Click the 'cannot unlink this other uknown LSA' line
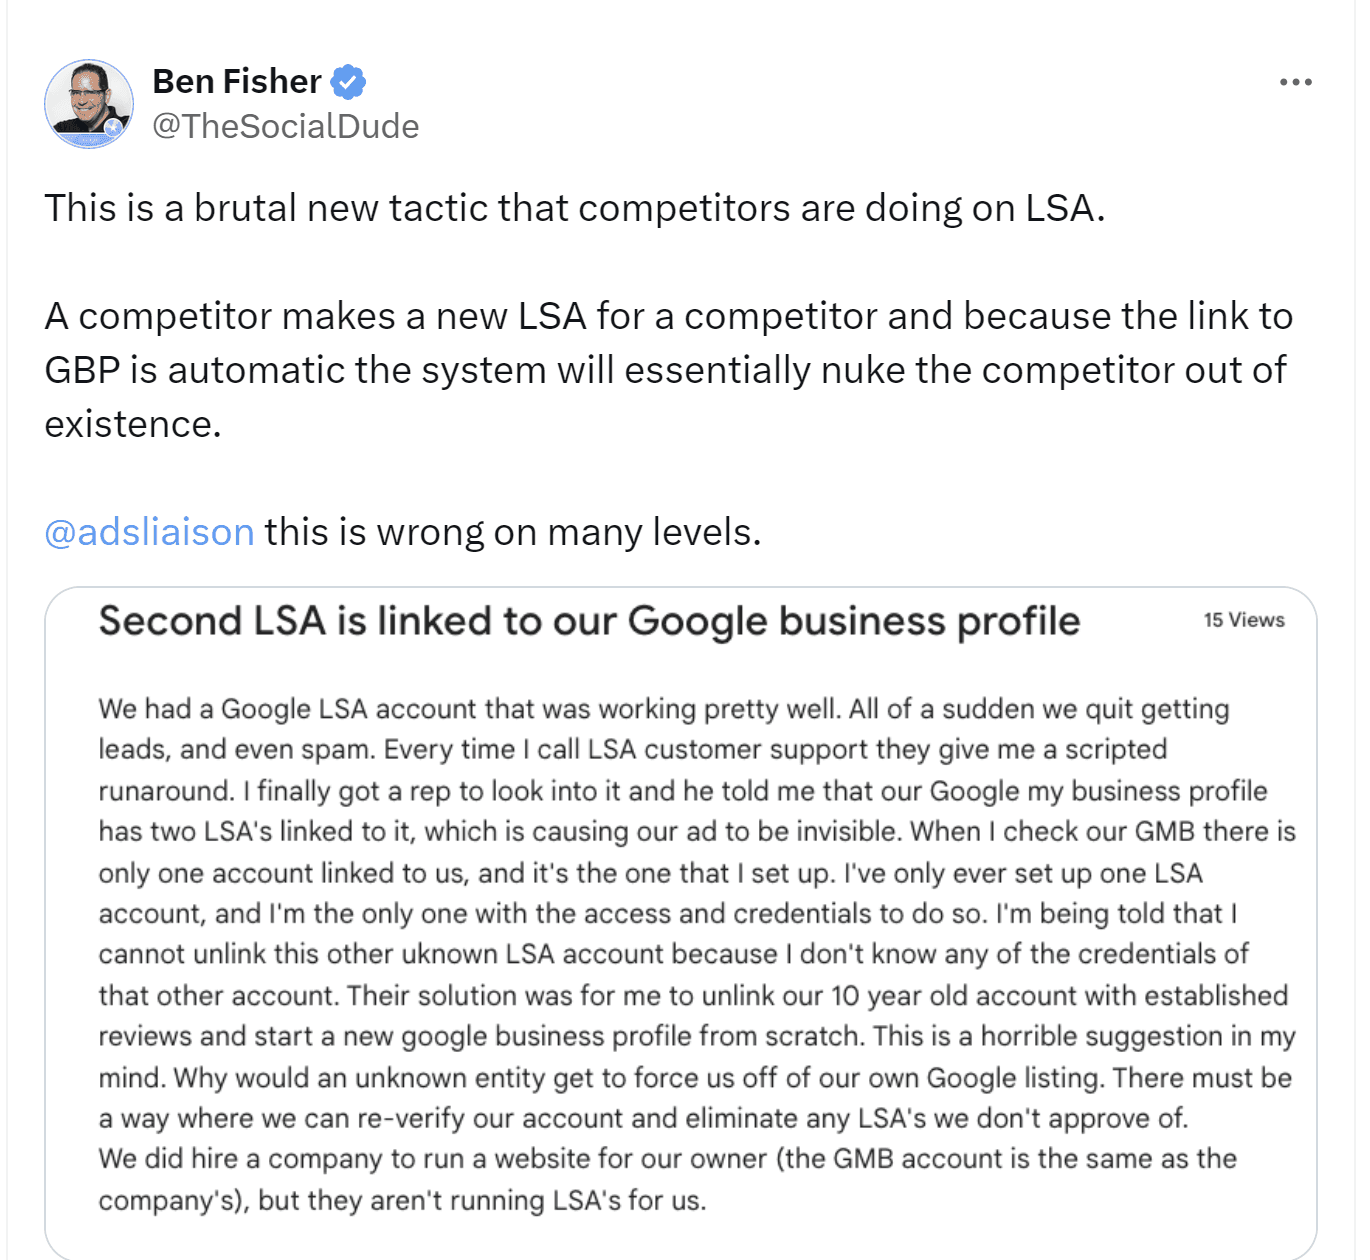Image resolution: width=1370 pixels, height=1260 pixels. click(x=673, y=954)
